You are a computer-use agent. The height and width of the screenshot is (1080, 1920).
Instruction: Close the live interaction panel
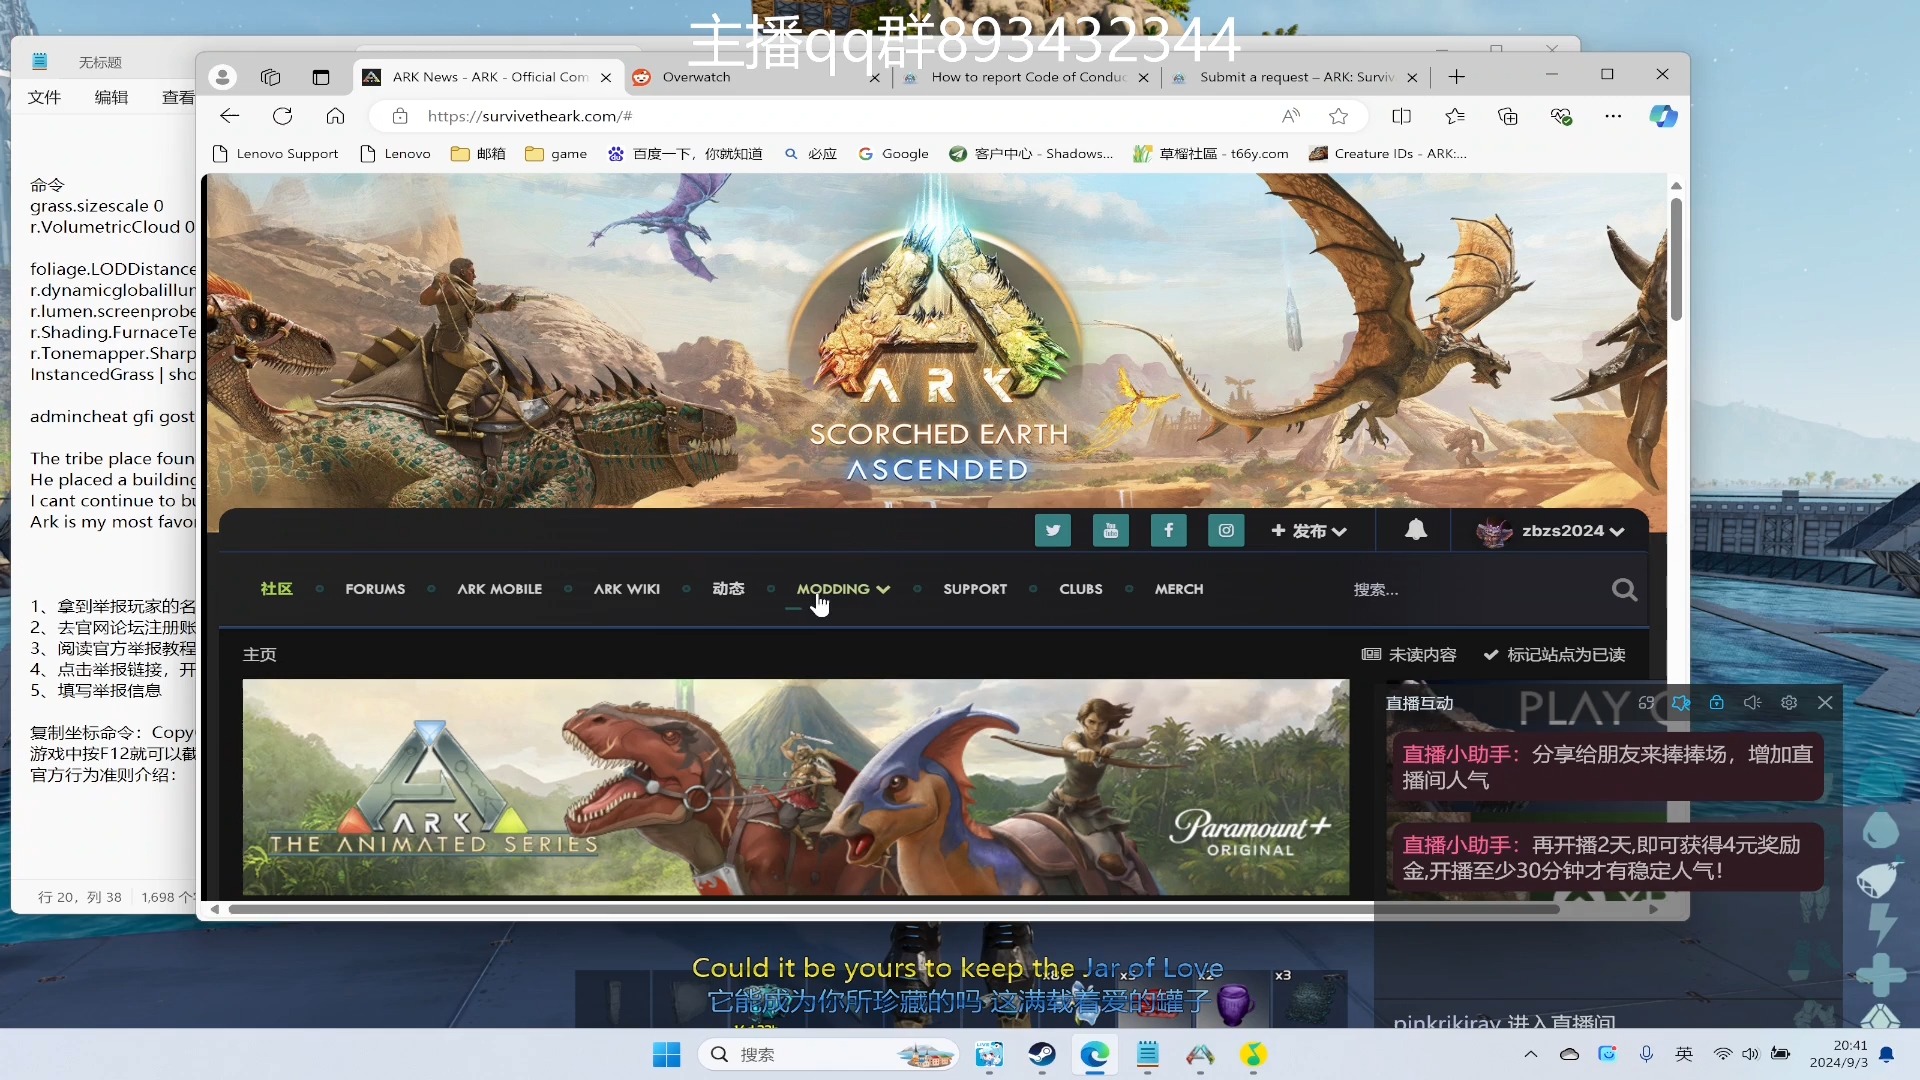(1825, 703)
